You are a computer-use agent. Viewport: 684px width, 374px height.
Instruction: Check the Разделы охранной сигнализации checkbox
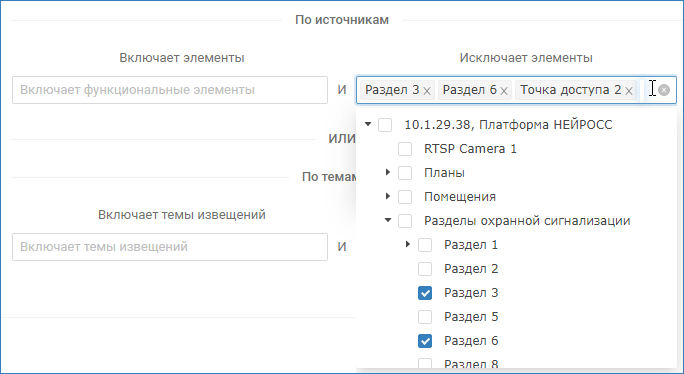(x=405, y=221)
